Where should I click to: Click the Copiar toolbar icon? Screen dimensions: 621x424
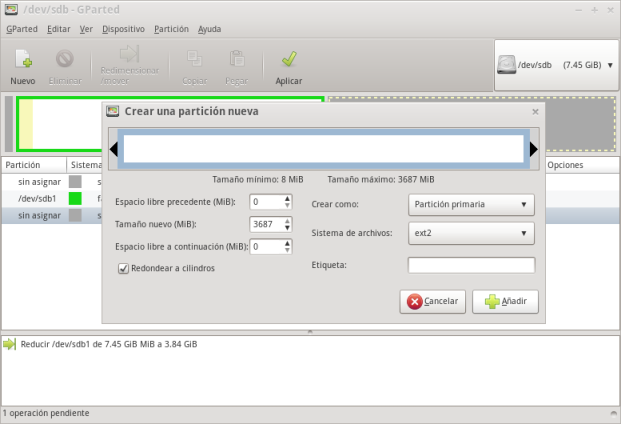click(x=196, y=60)
